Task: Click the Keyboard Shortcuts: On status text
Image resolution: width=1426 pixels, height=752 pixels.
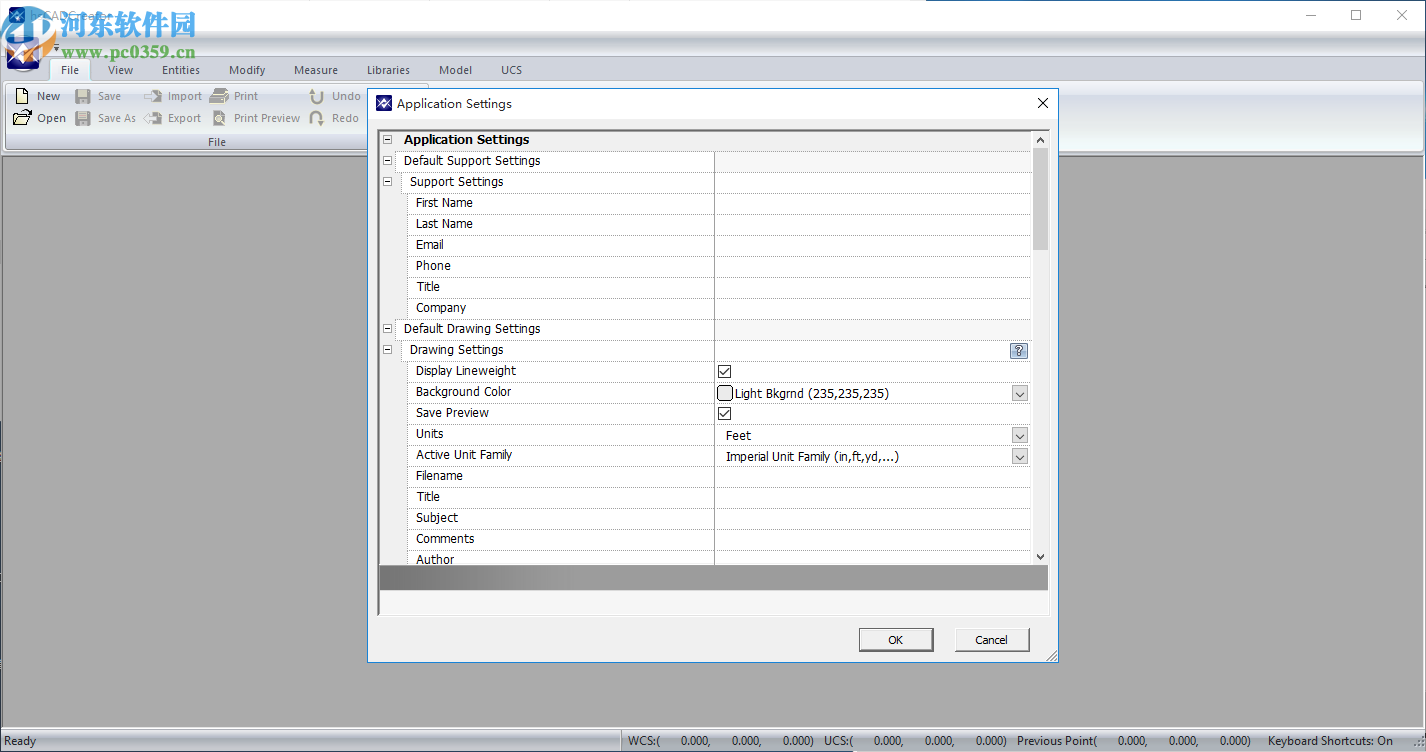Action: pos(1330,741)
